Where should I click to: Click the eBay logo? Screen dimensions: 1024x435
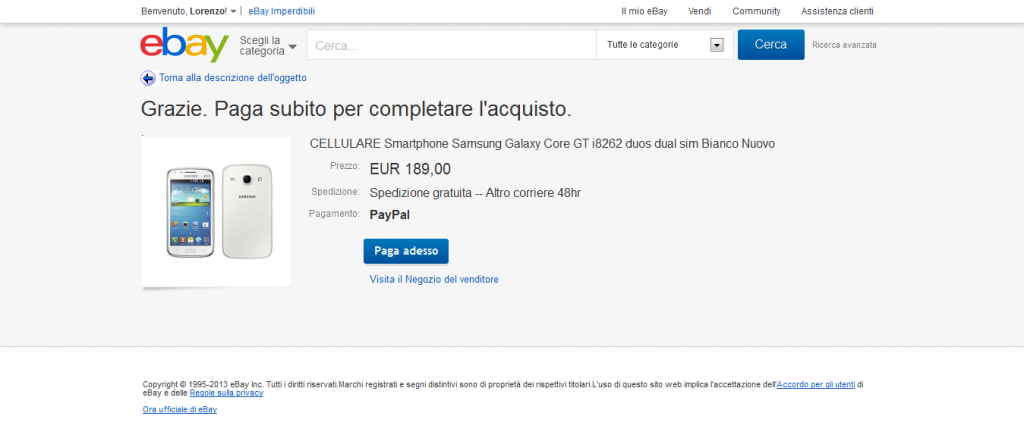[x=184, y=44]
